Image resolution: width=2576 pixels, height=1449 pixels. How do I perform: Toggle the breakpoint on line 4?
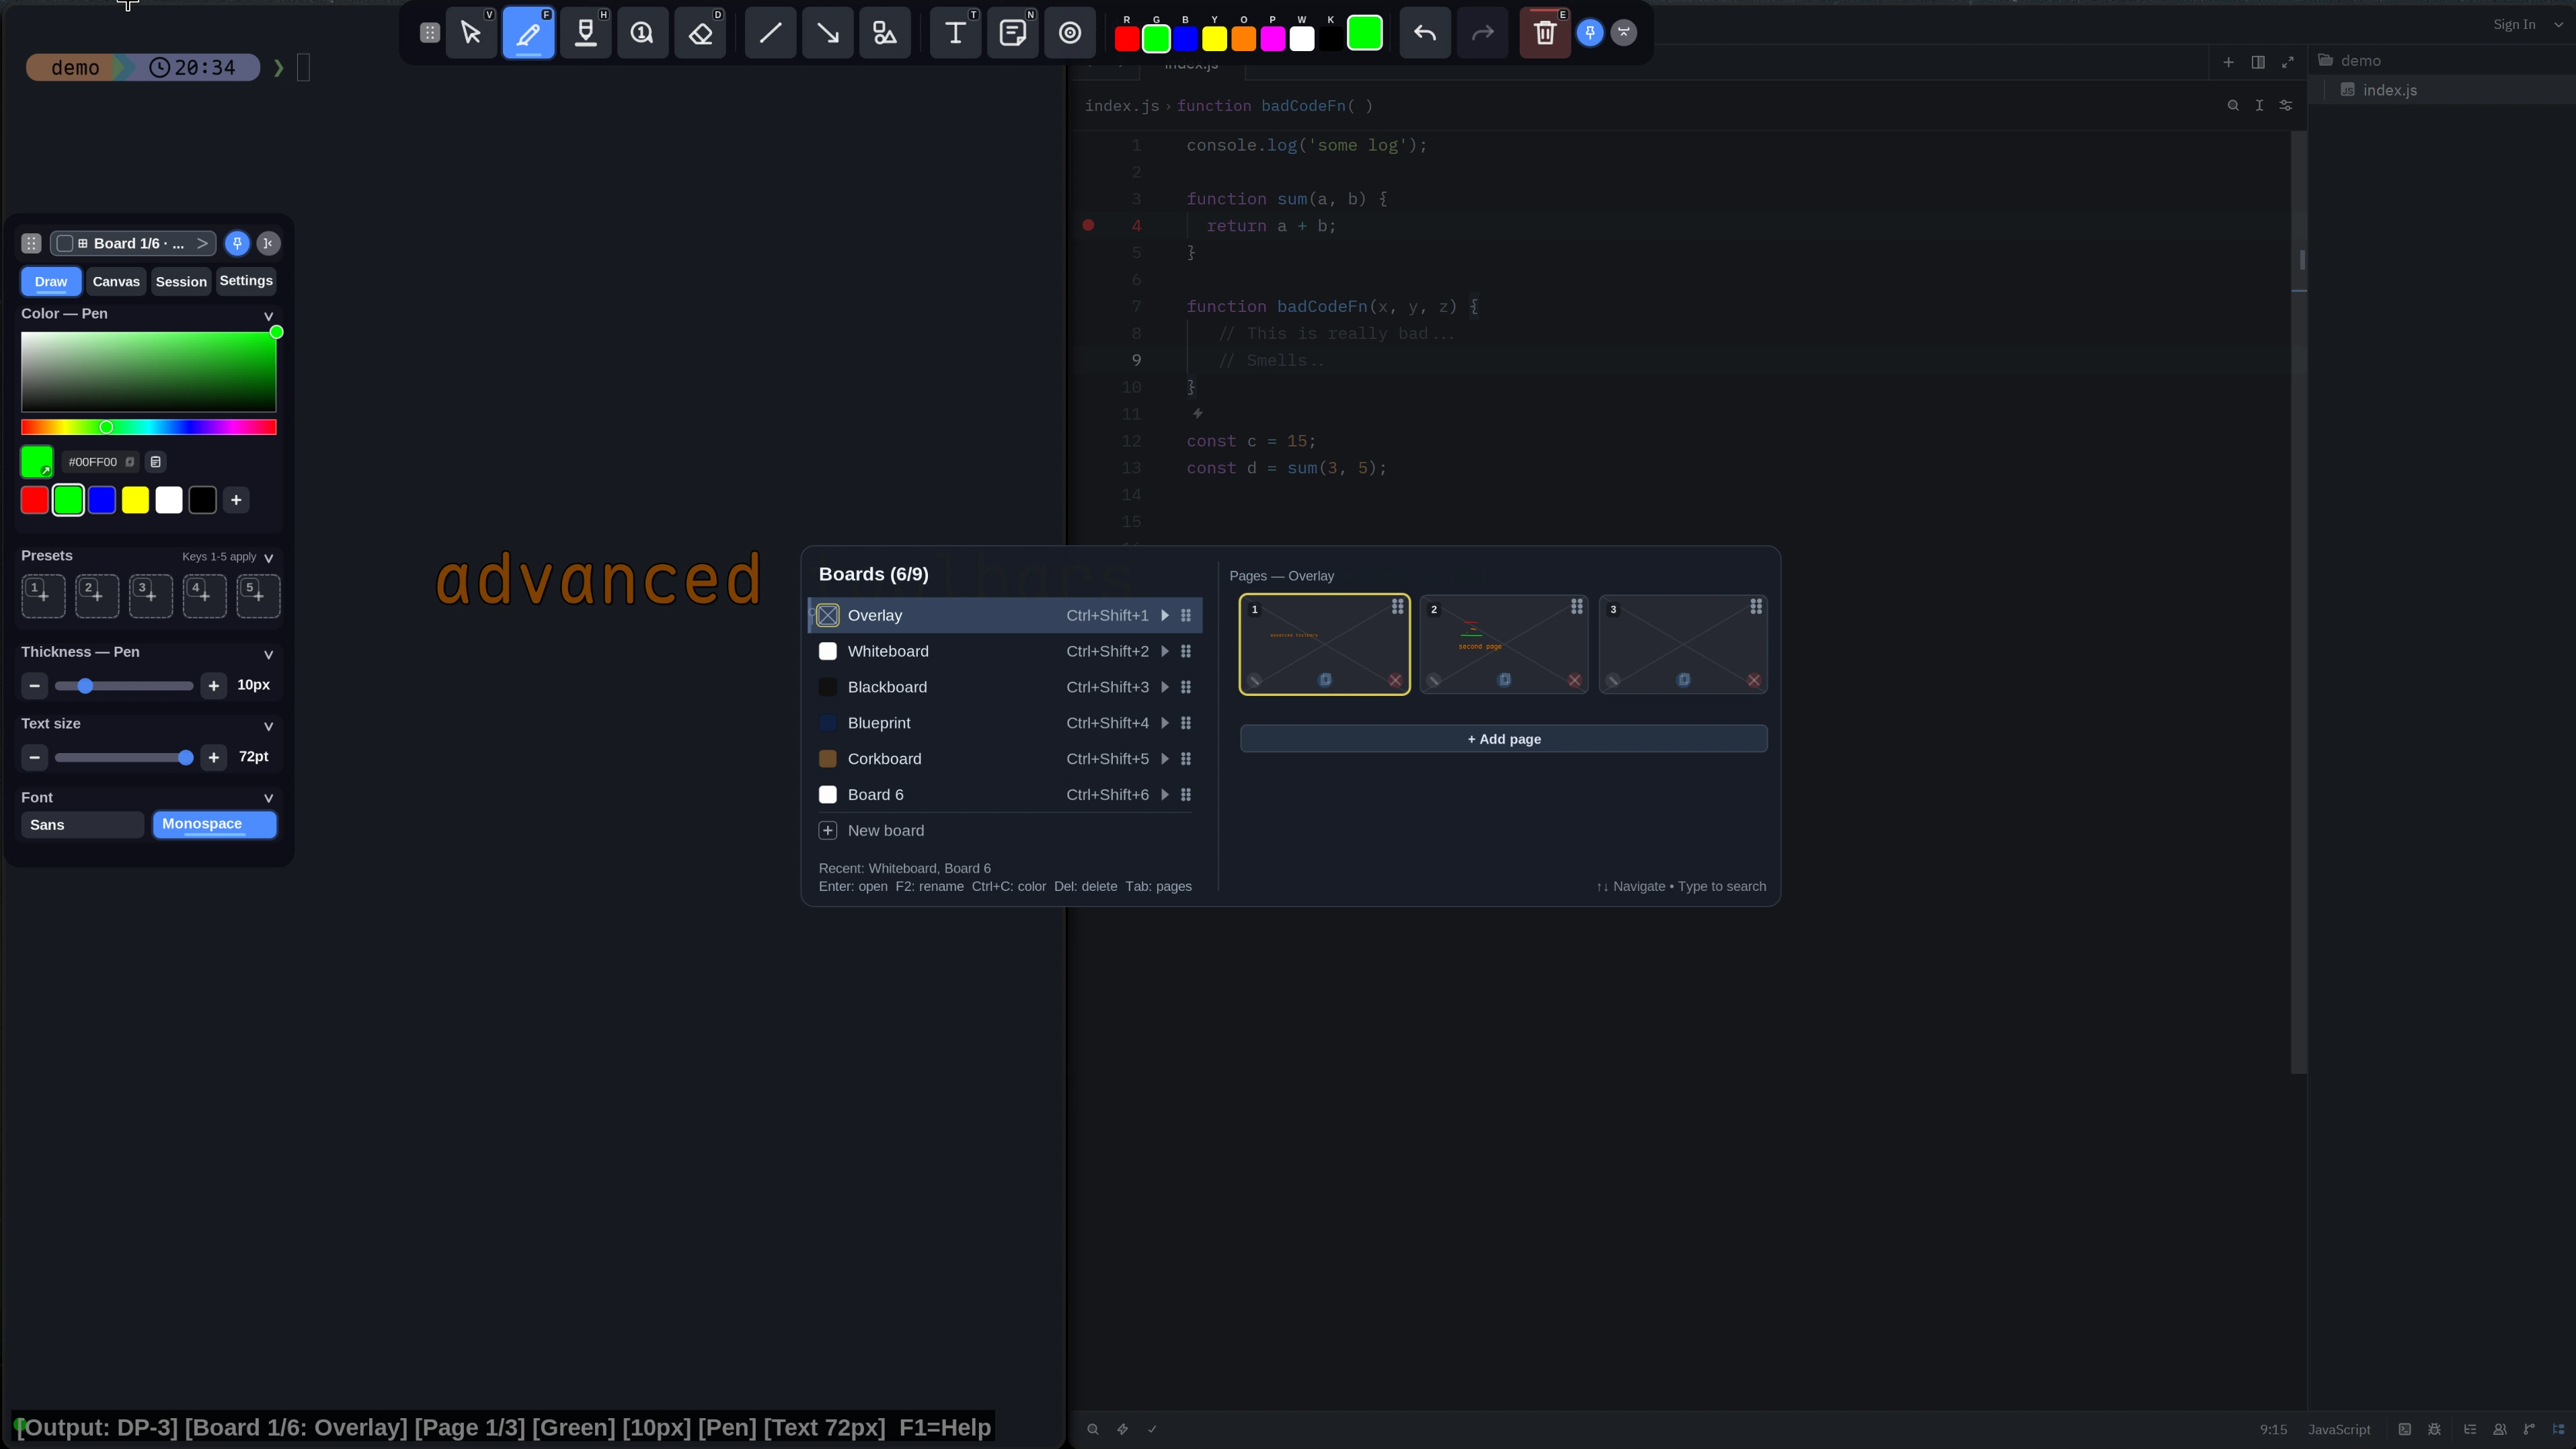click(1088, 225)
